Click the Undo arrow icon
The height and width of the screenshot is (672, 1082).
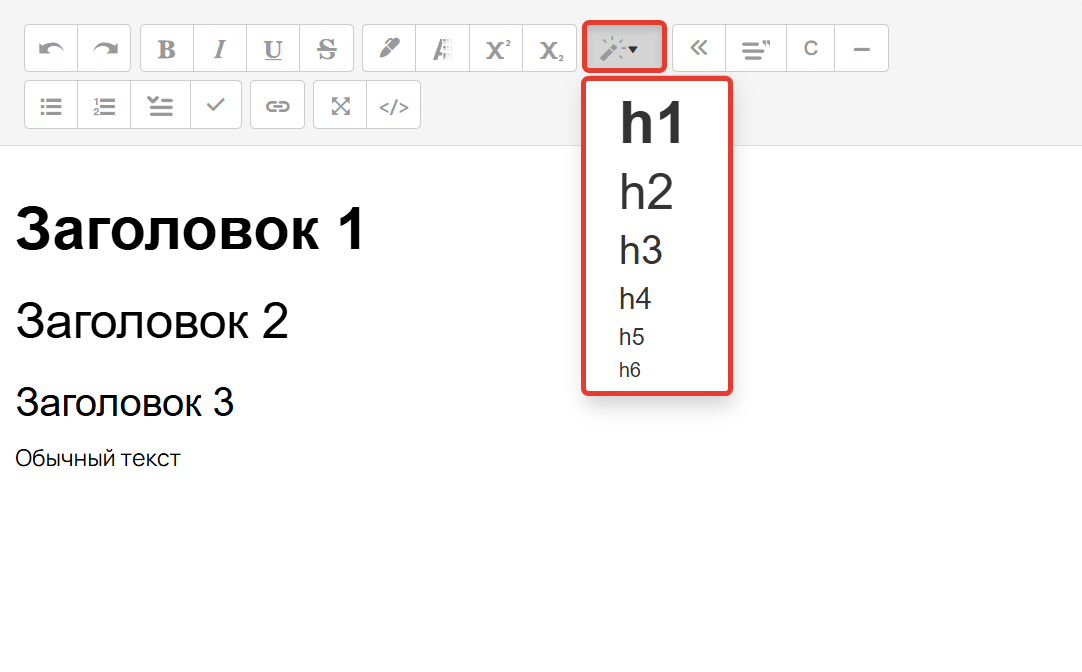click(x=51, y=48)
